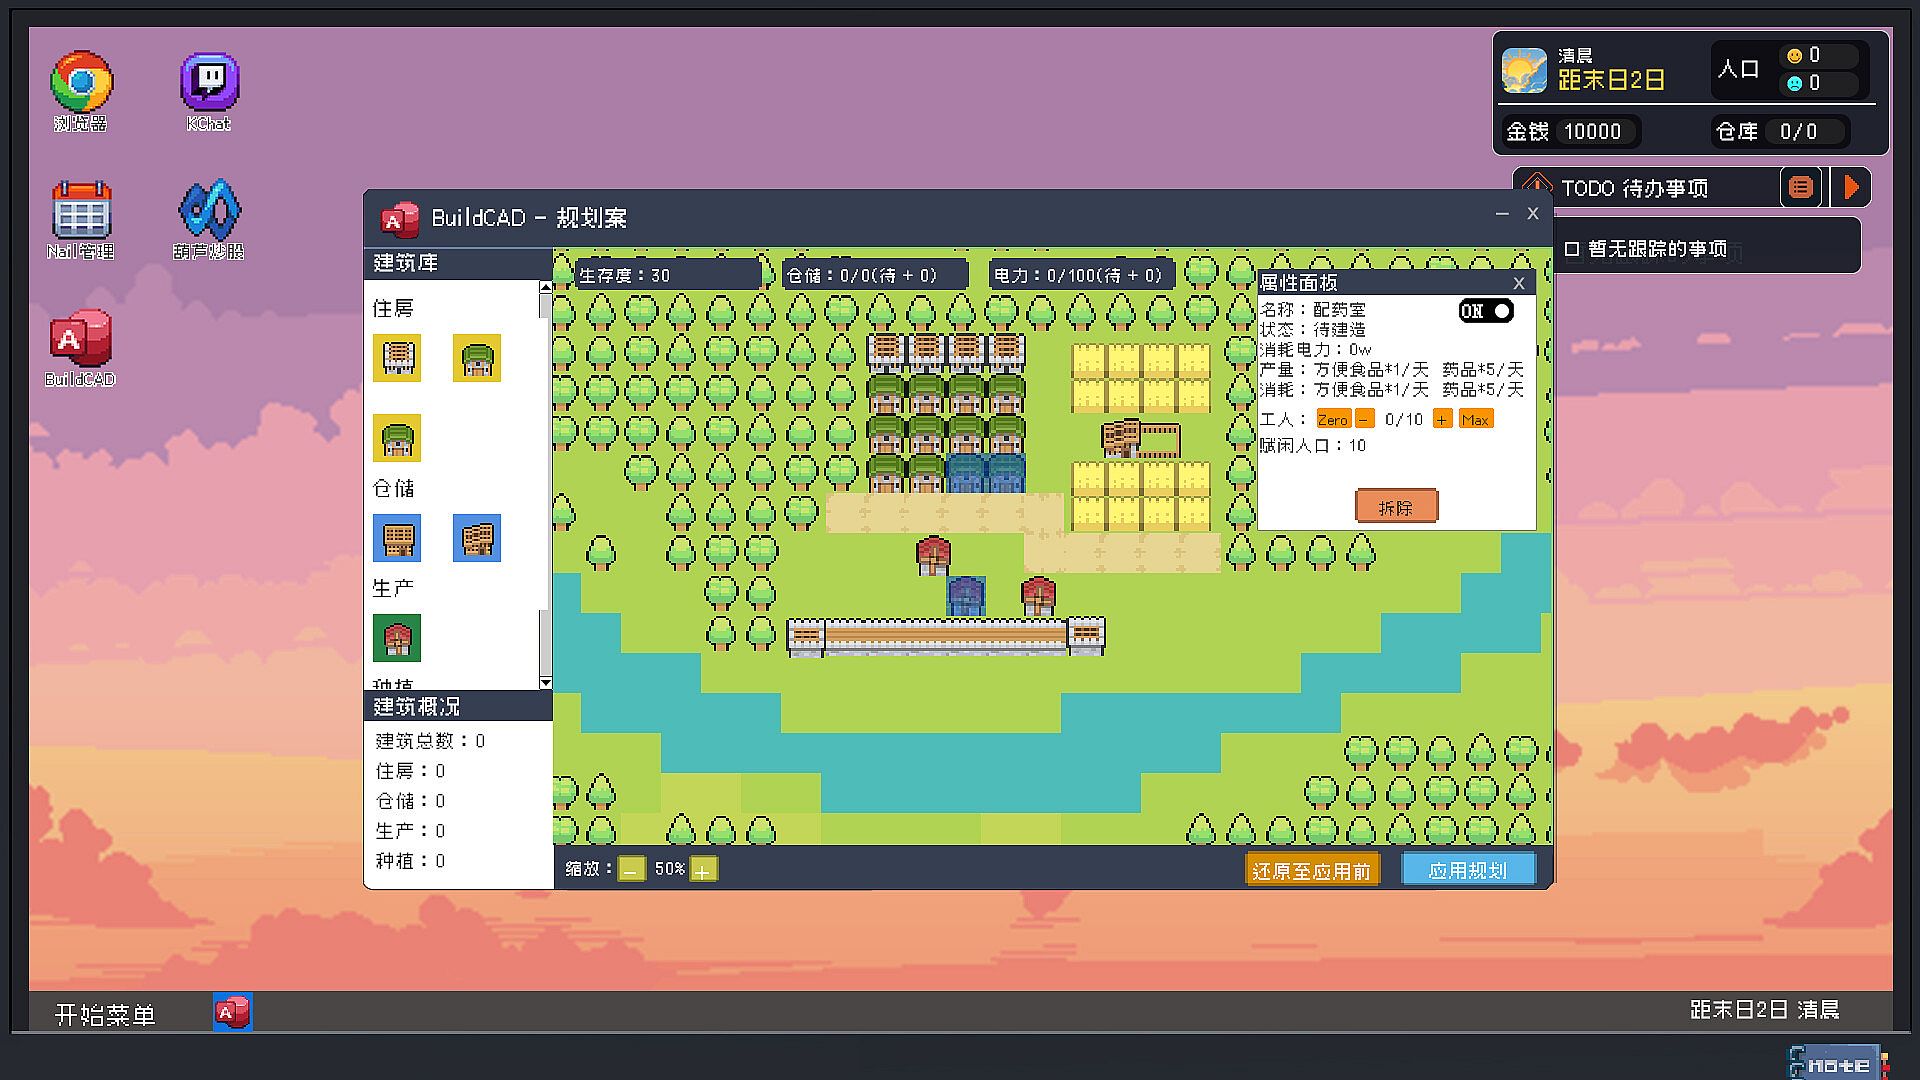Decrease zoom with the minus button
The width and height of the screenshot is (1920, 1080).
tap(631, 870)
